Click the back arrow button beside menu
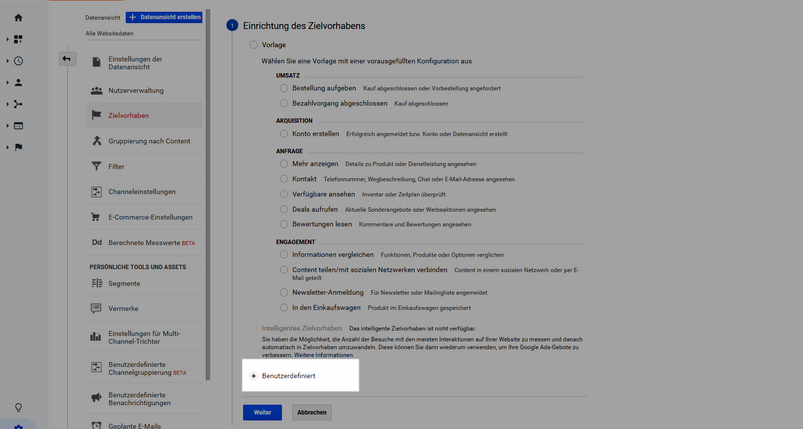The height and width of the screenshot is (429, 803). click(x=67, y=59)
